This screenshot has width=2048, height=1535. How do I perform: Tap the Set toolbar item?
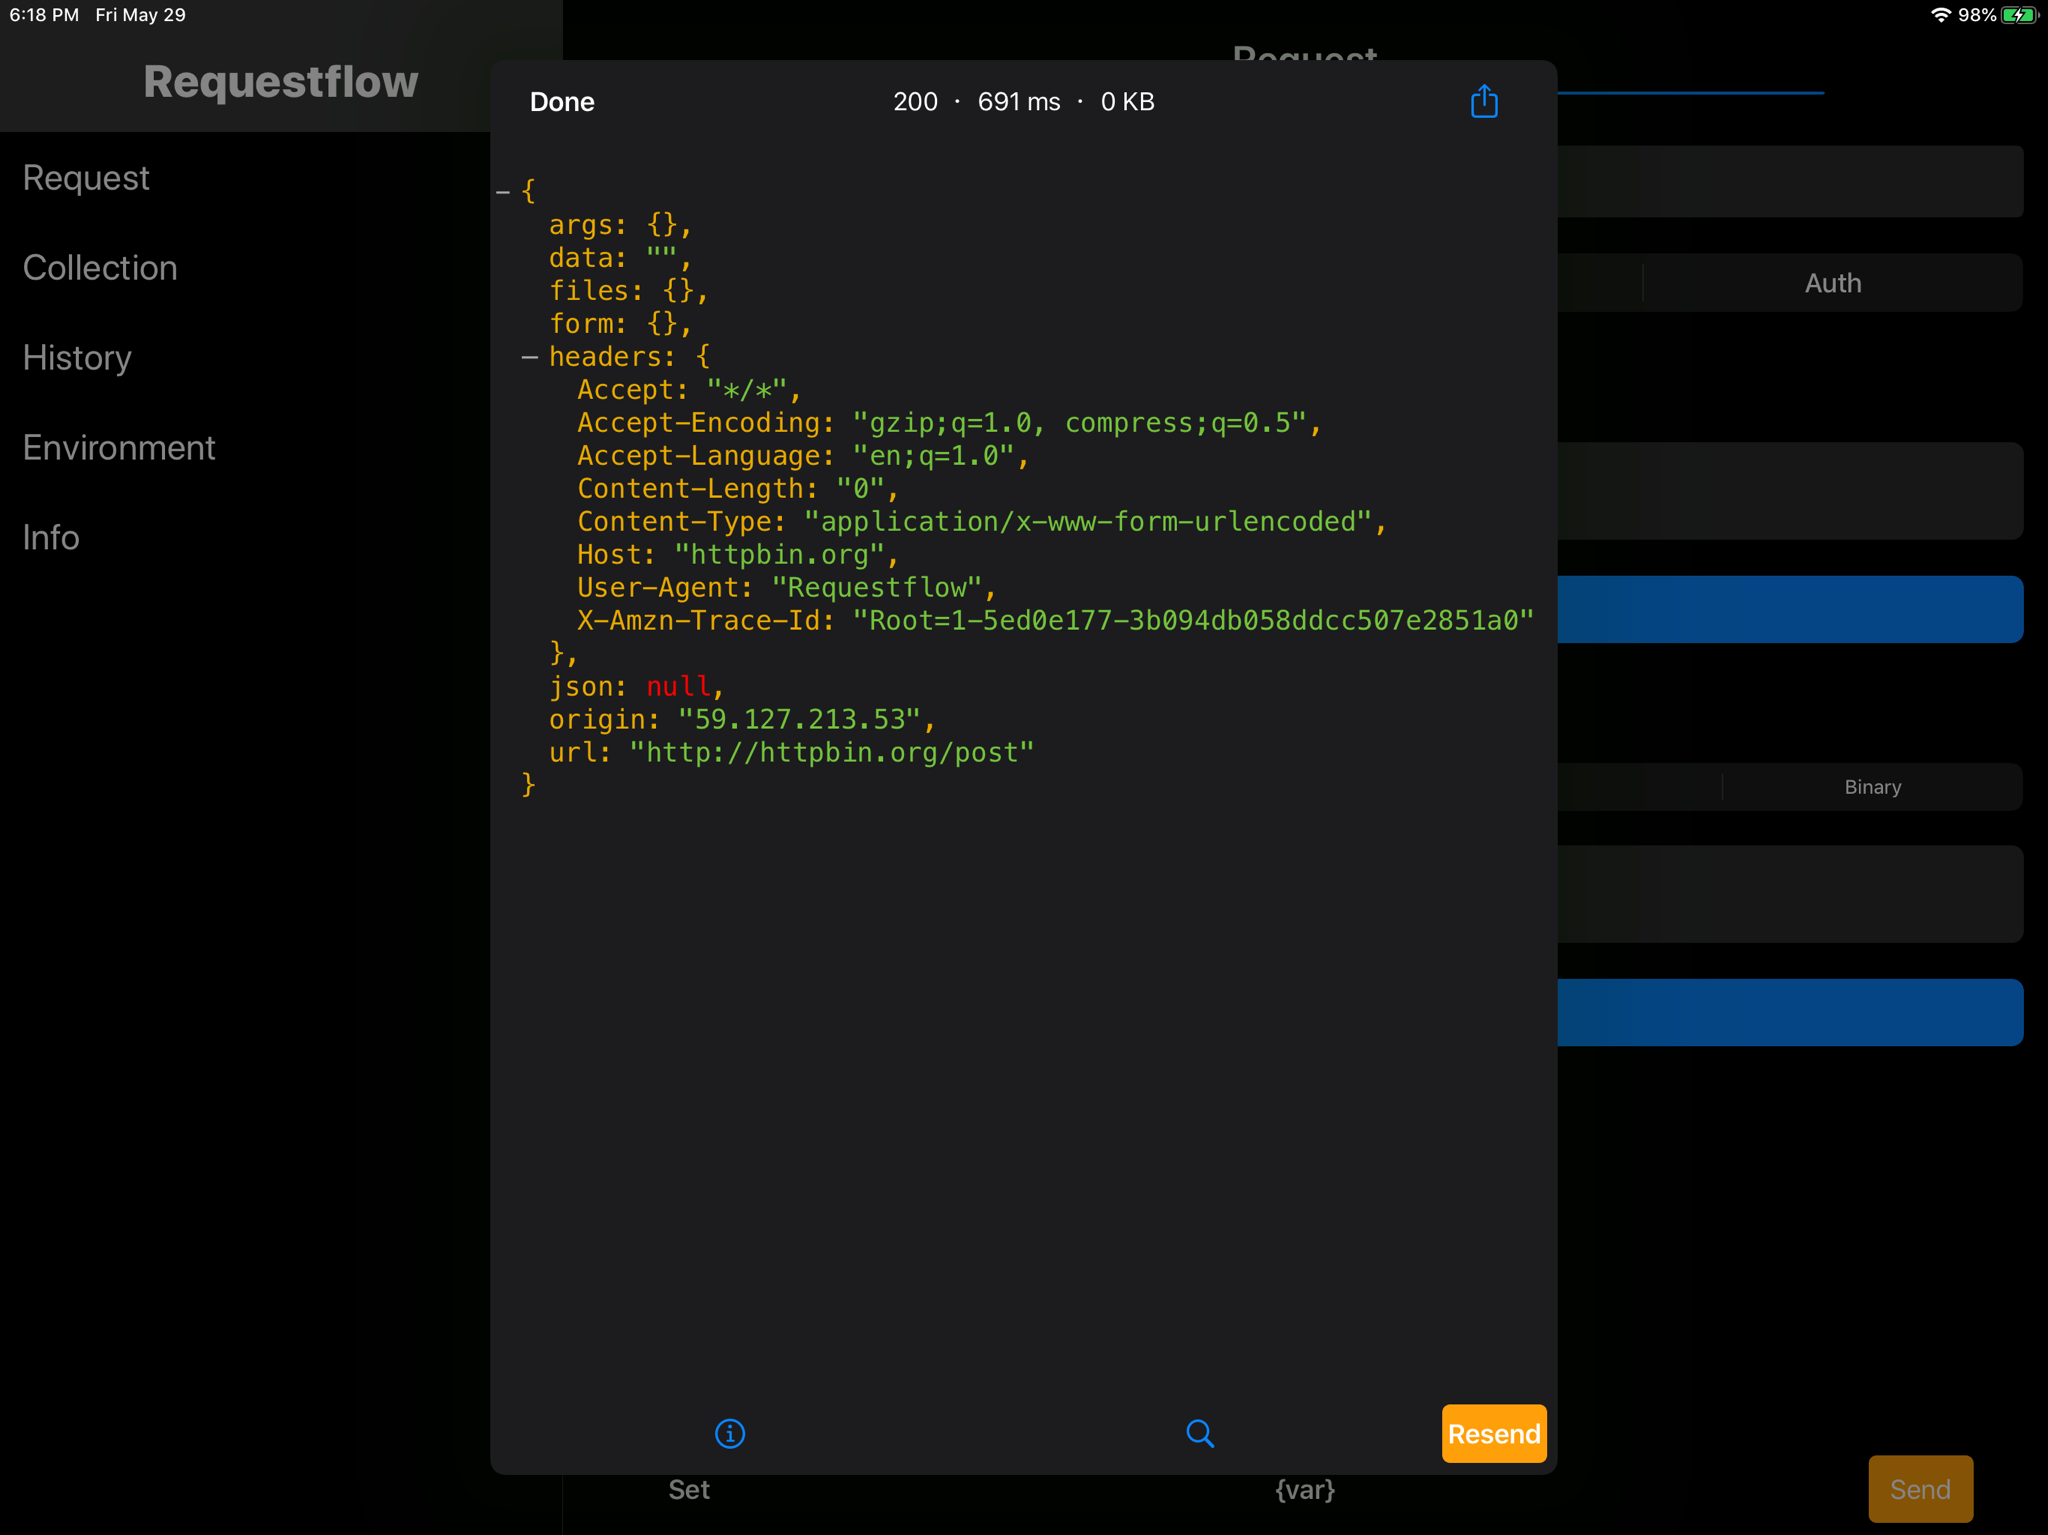tap(689, 1490)
